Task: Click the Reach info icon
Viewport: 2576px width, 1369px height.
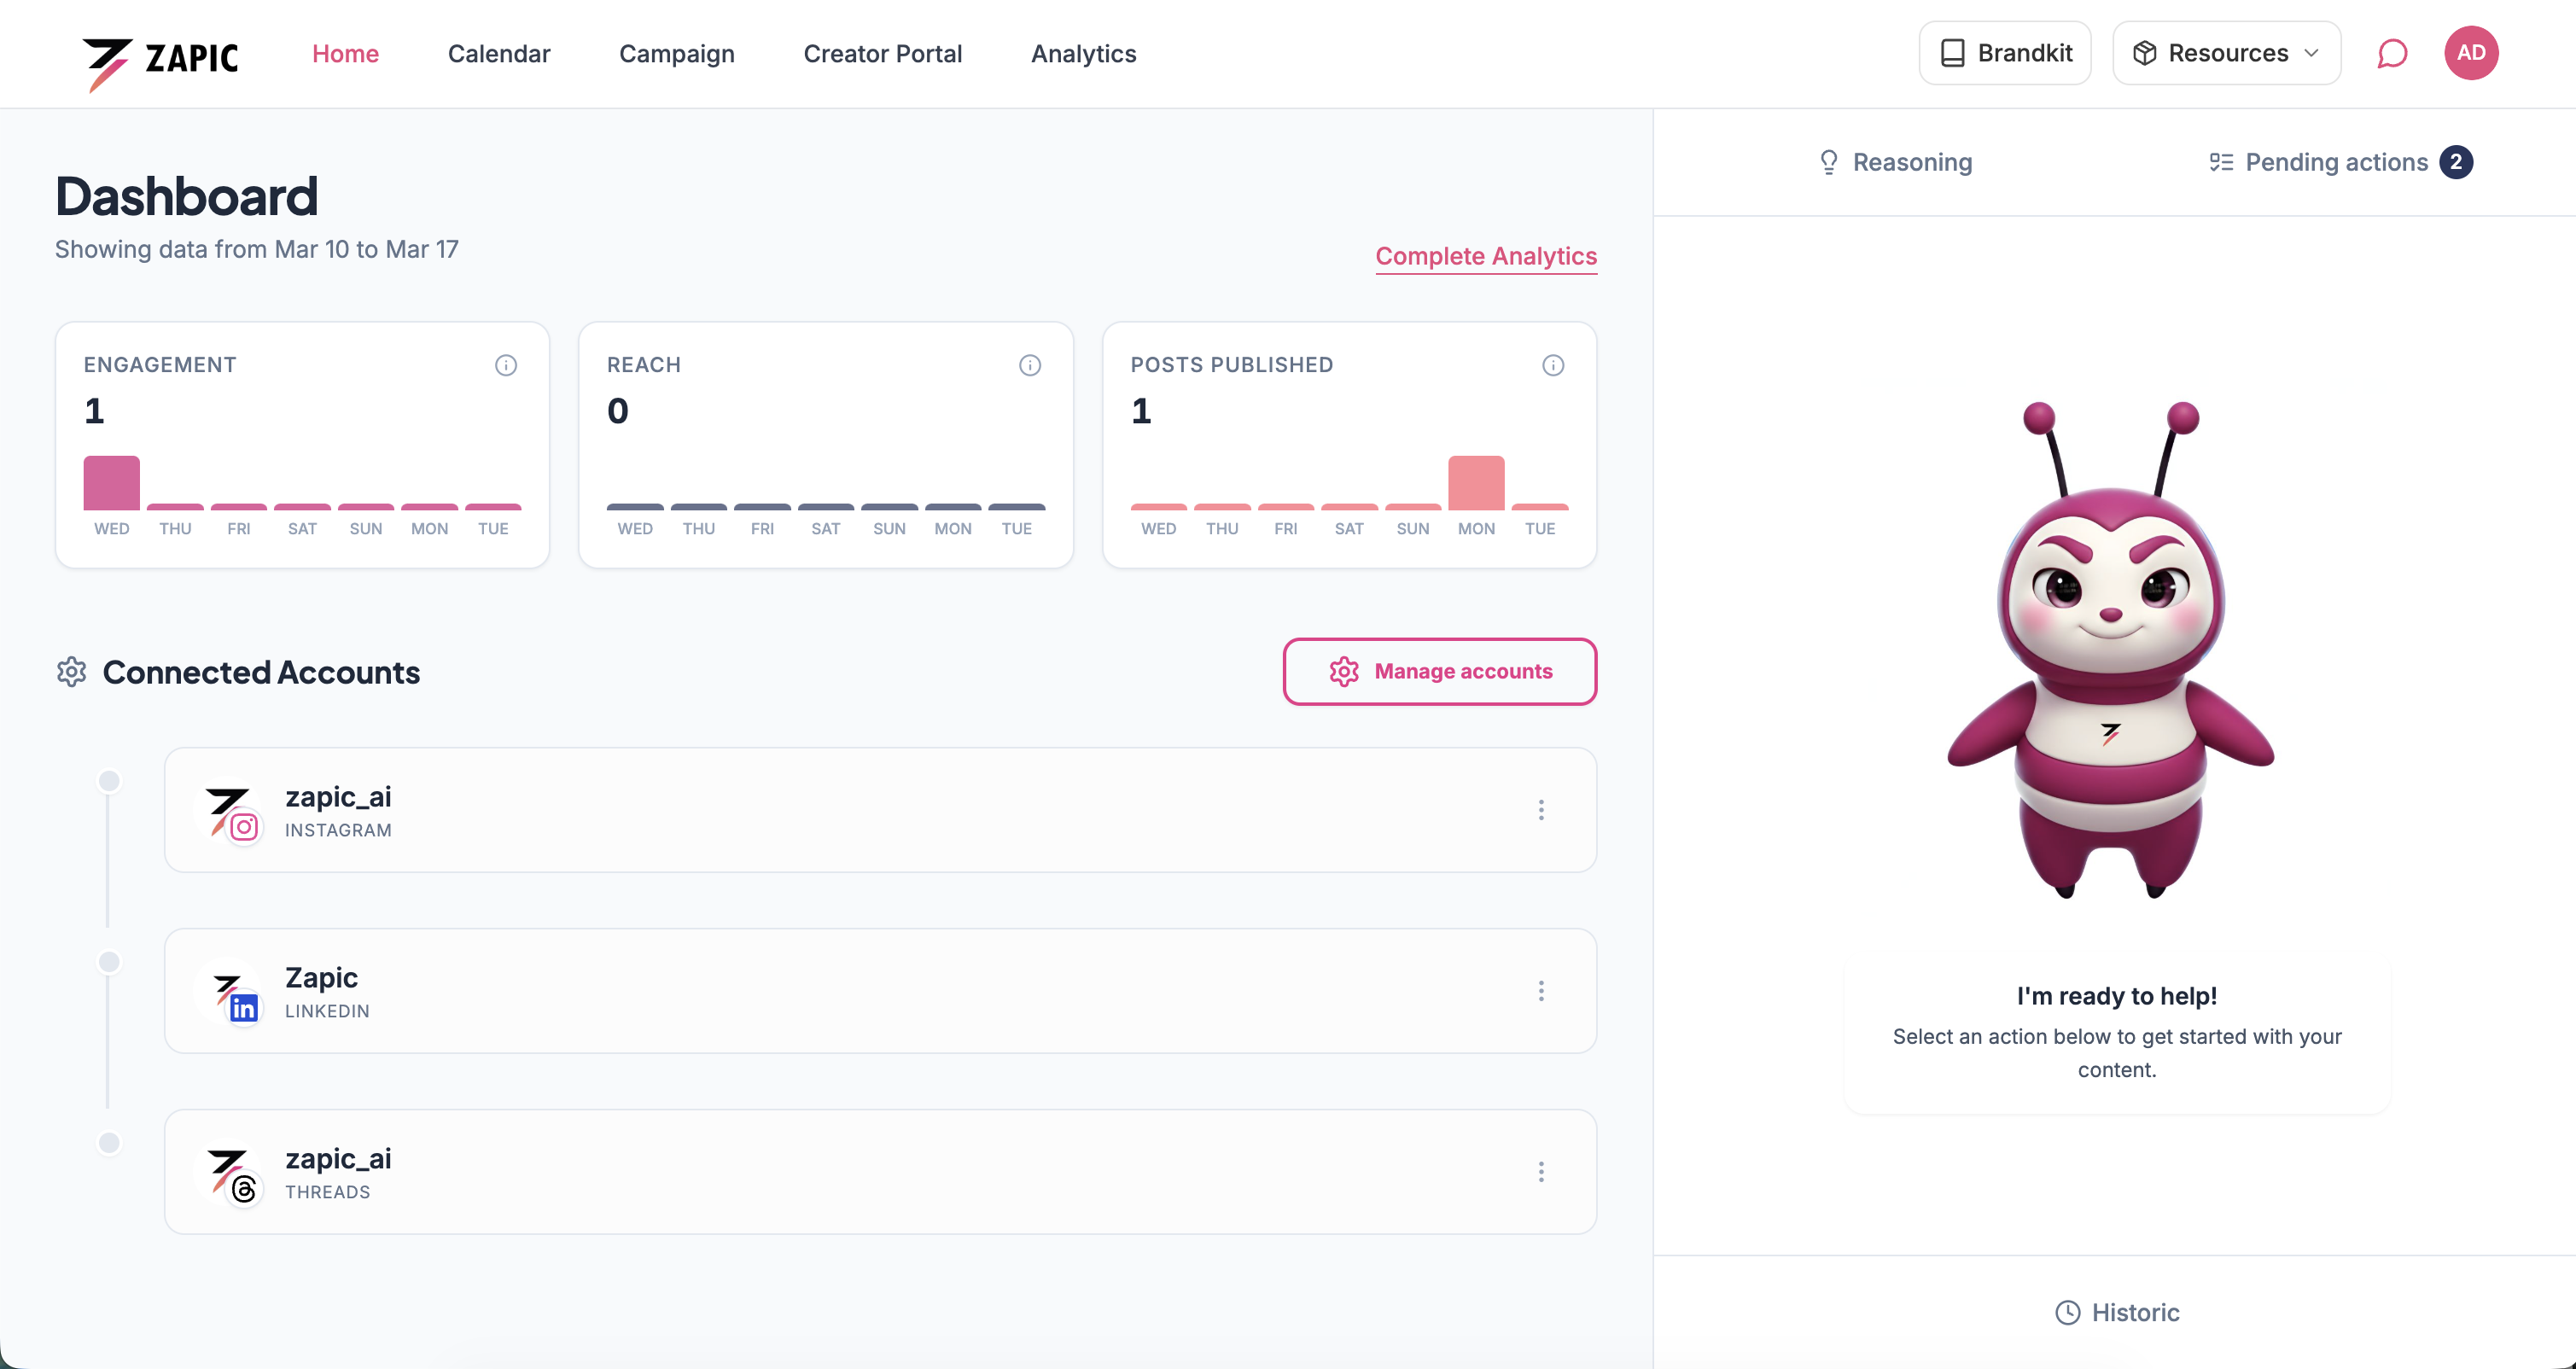Action: [x=1029, y=365]
